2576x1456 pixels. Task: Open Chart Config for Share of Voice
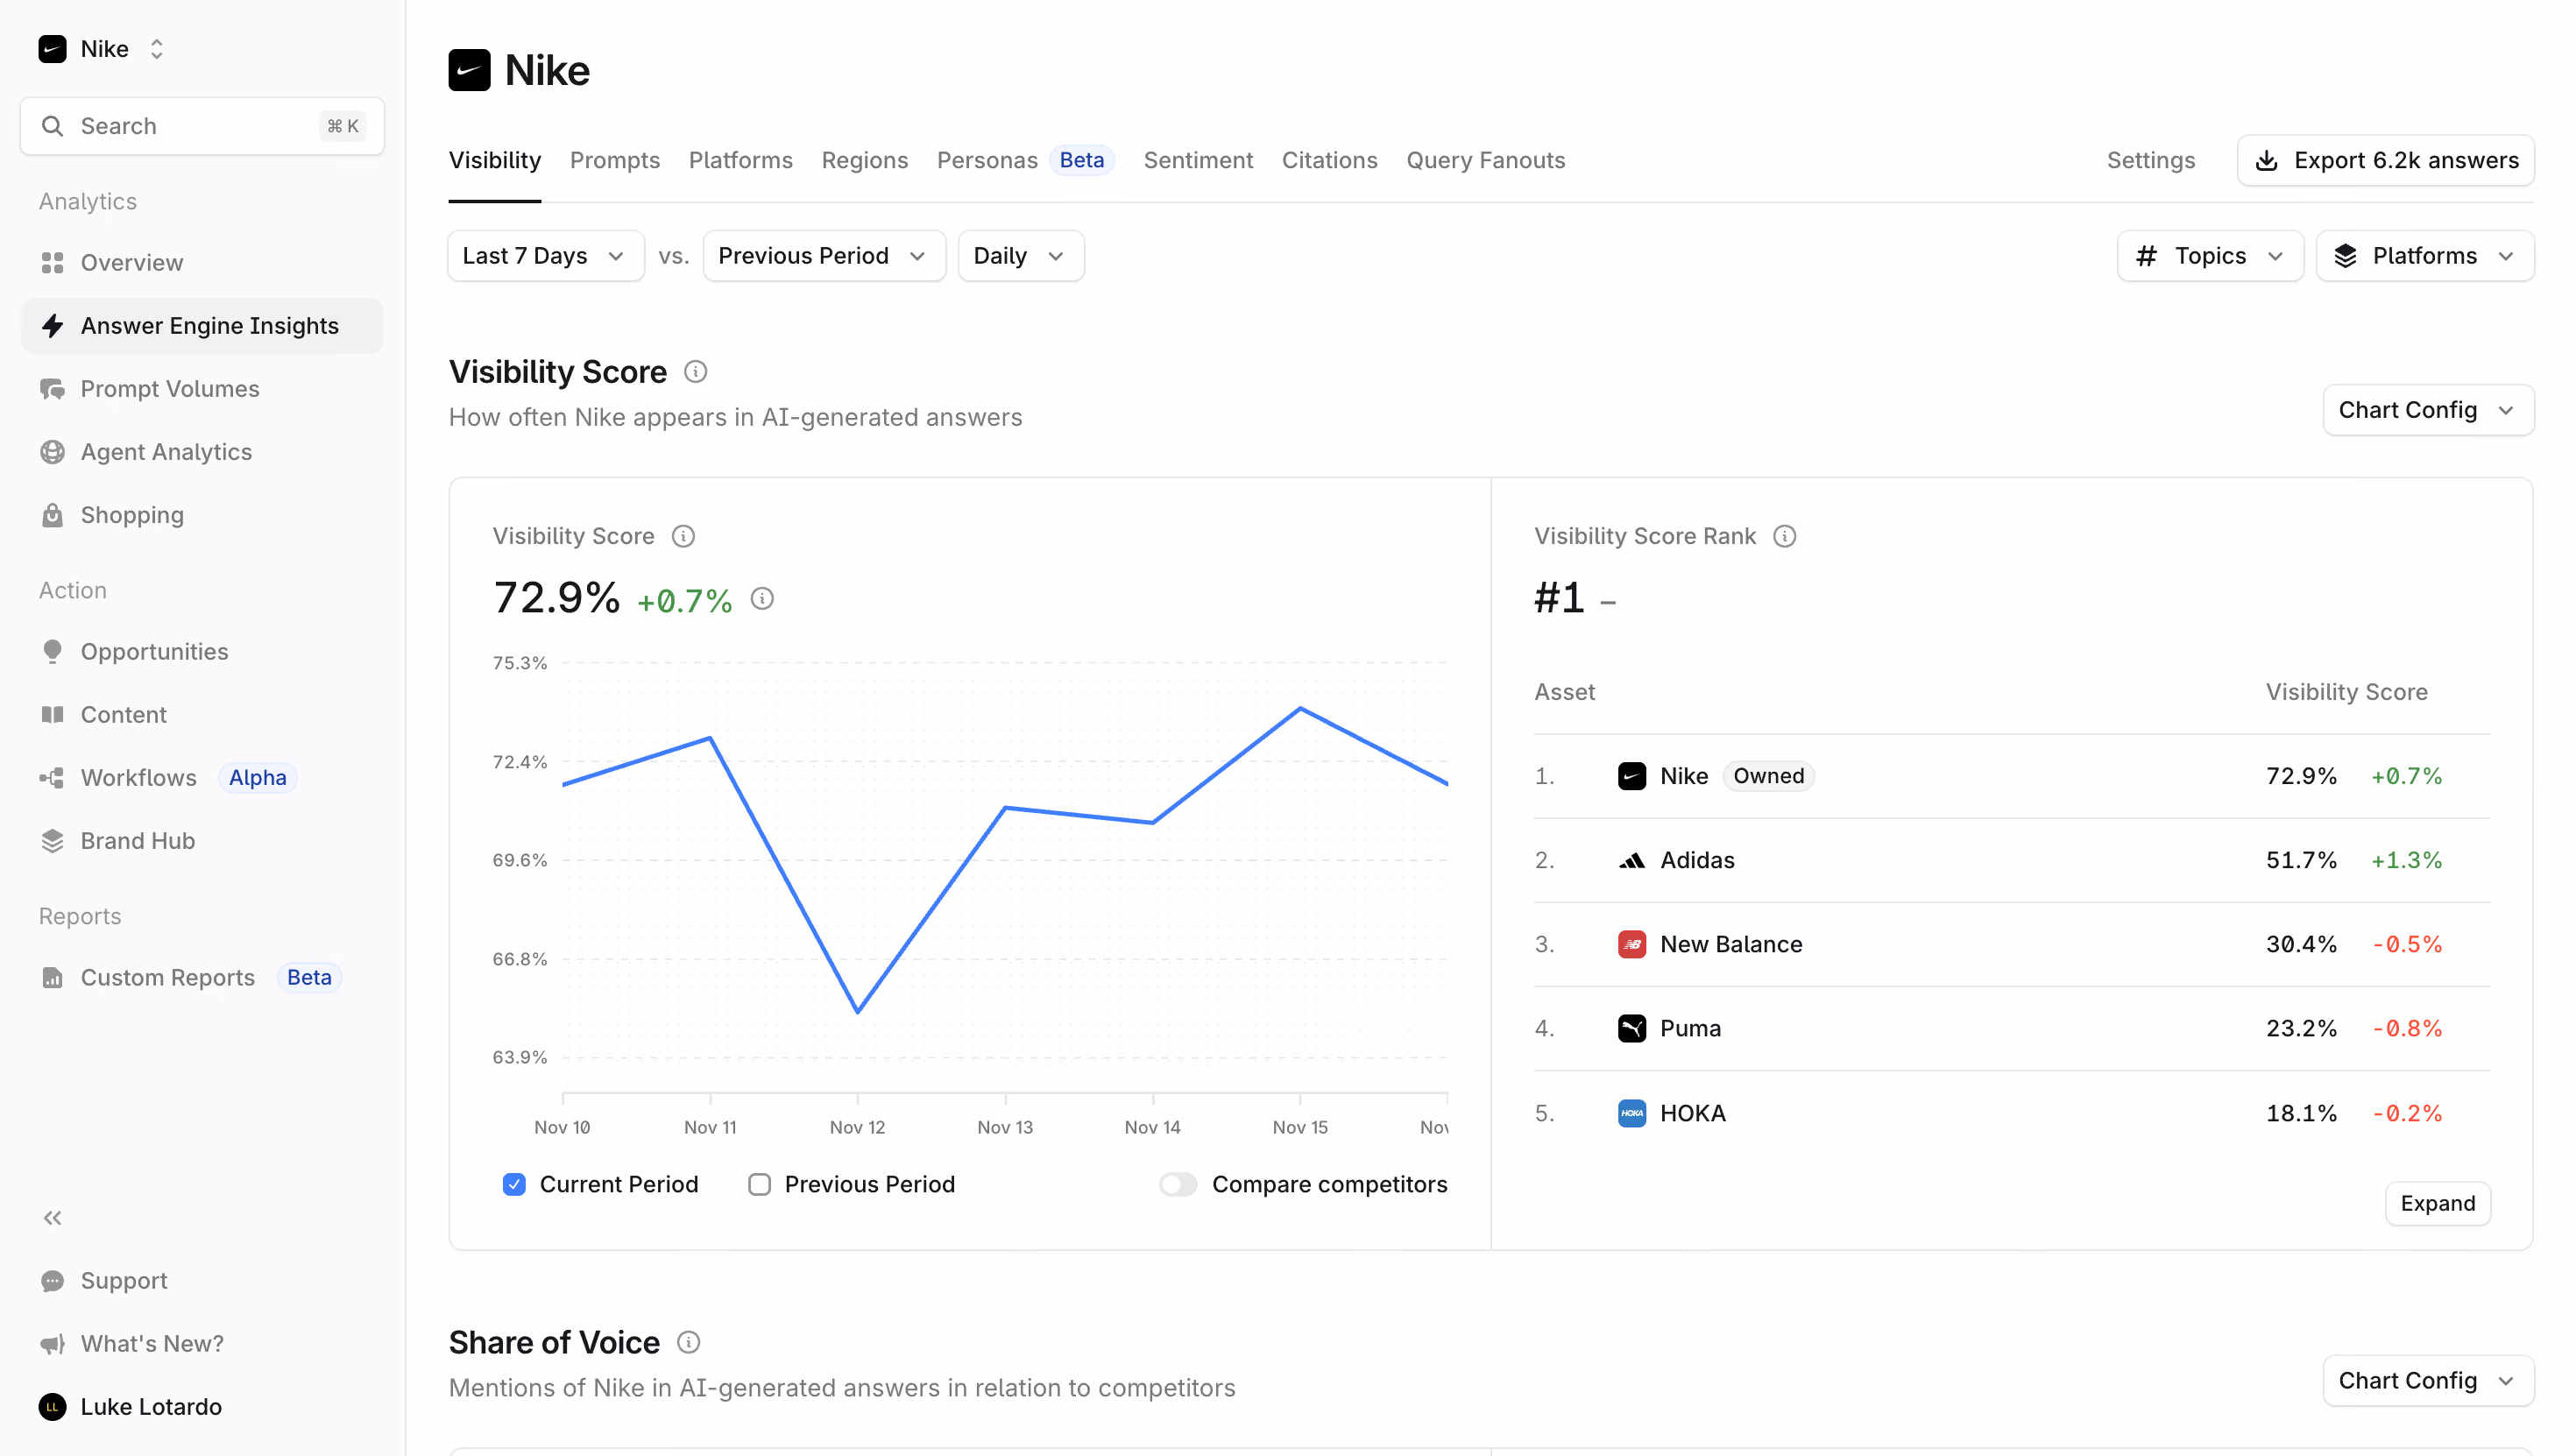pyautogui.click(x=2428, y=1381)
